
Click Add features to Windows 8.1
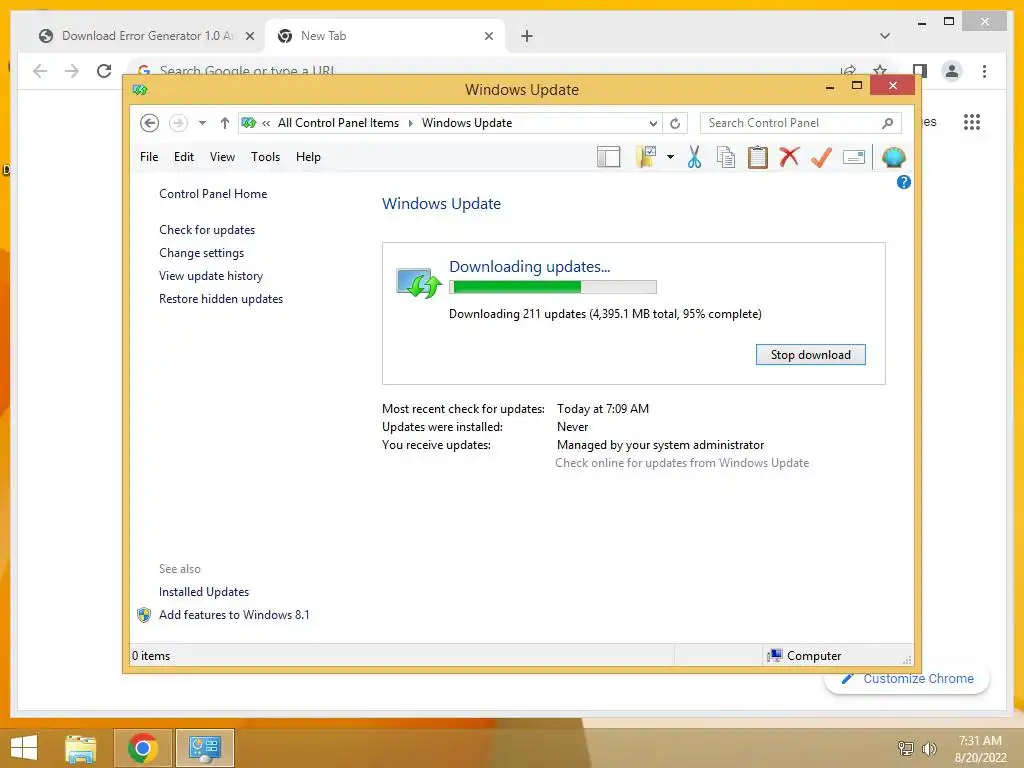(234, 615)
